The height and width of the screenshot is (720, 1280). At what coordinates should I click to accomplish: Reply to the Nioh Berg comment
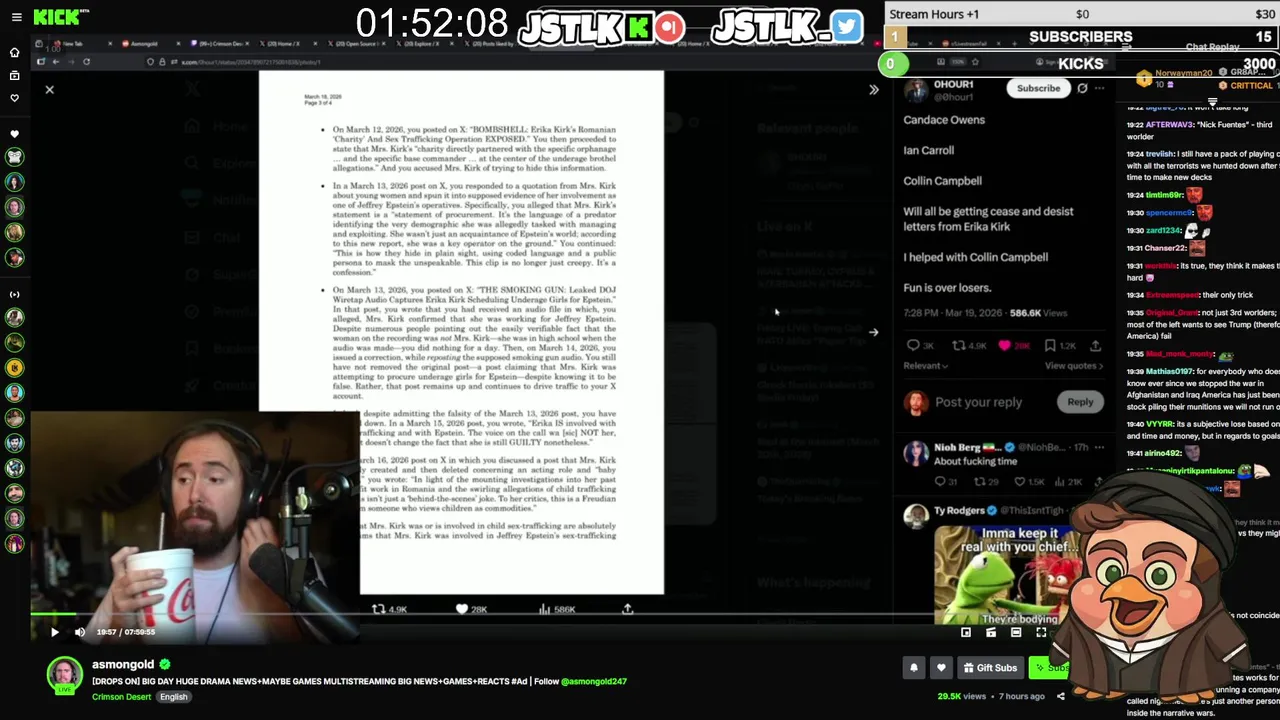pyautogui.click(x=940, y=482)
